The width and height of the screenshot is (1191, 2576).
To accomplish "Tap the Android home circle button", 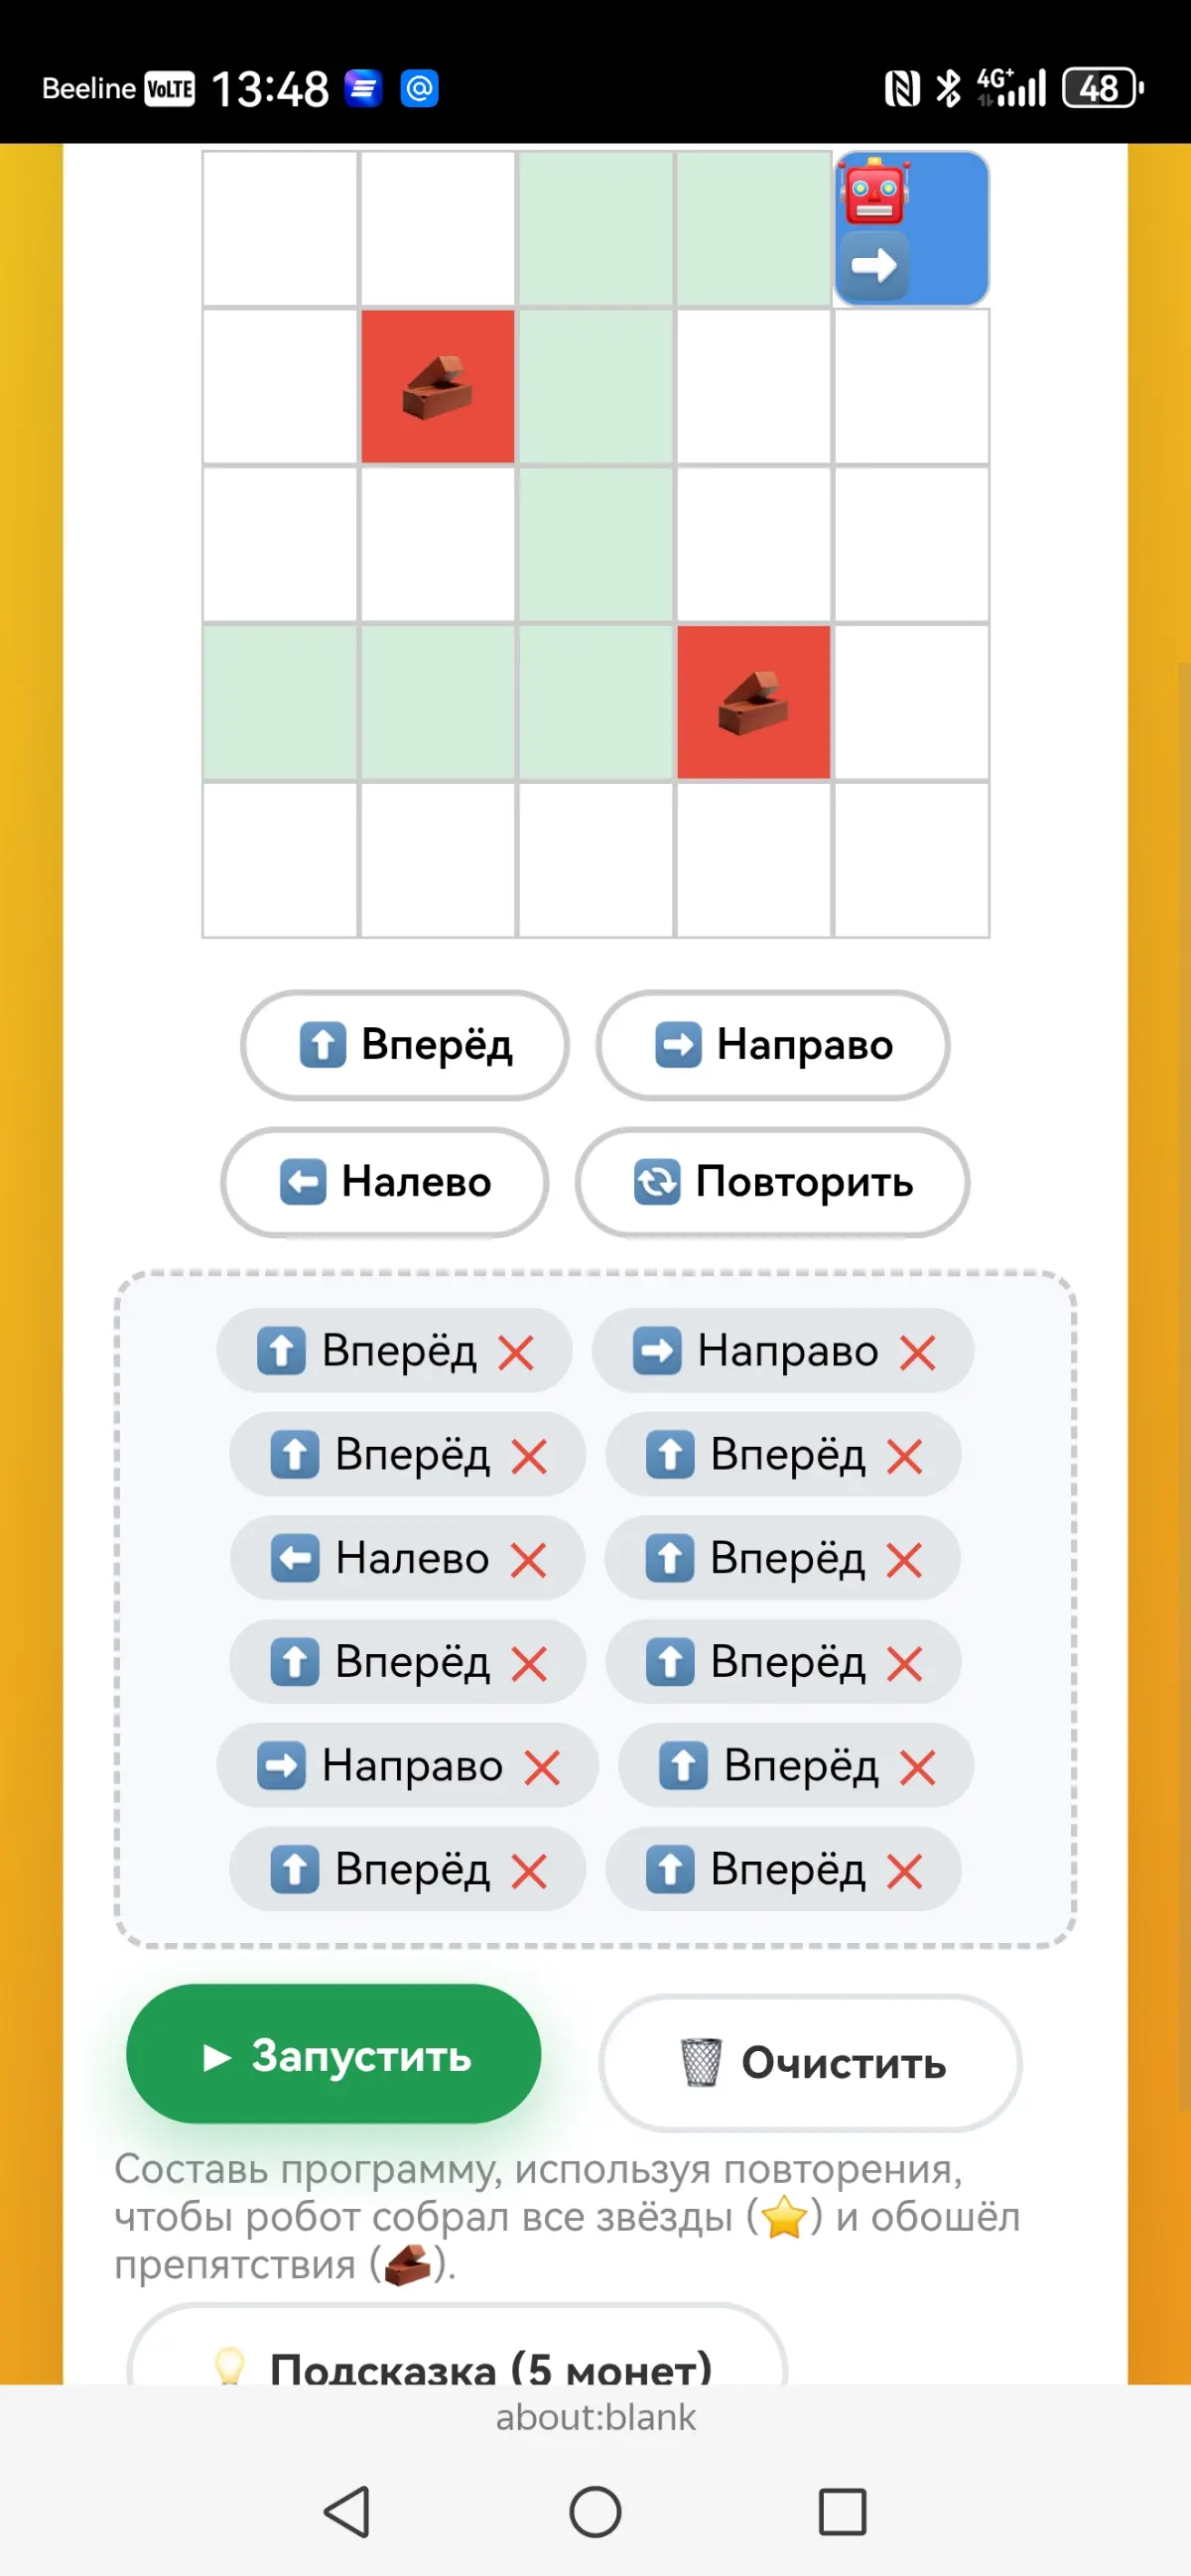I will pyautogui.click(x=595, y=2512).
